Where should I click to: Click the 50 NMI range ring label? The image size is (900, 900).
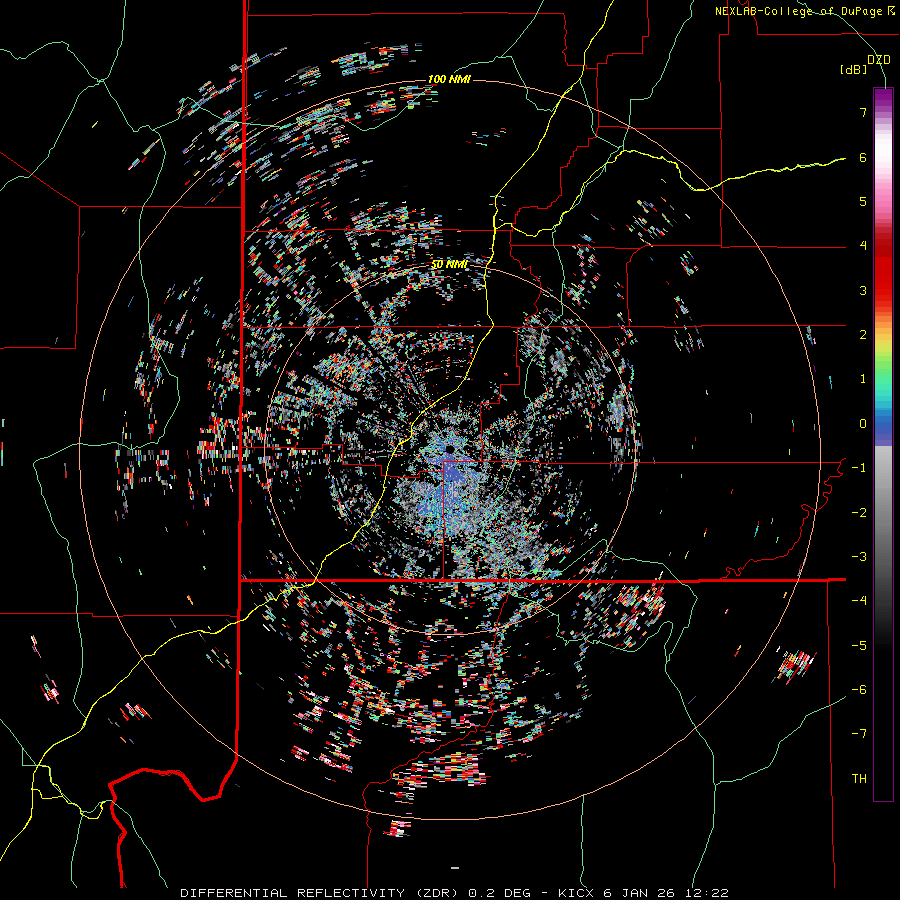(x=449, y=265)
